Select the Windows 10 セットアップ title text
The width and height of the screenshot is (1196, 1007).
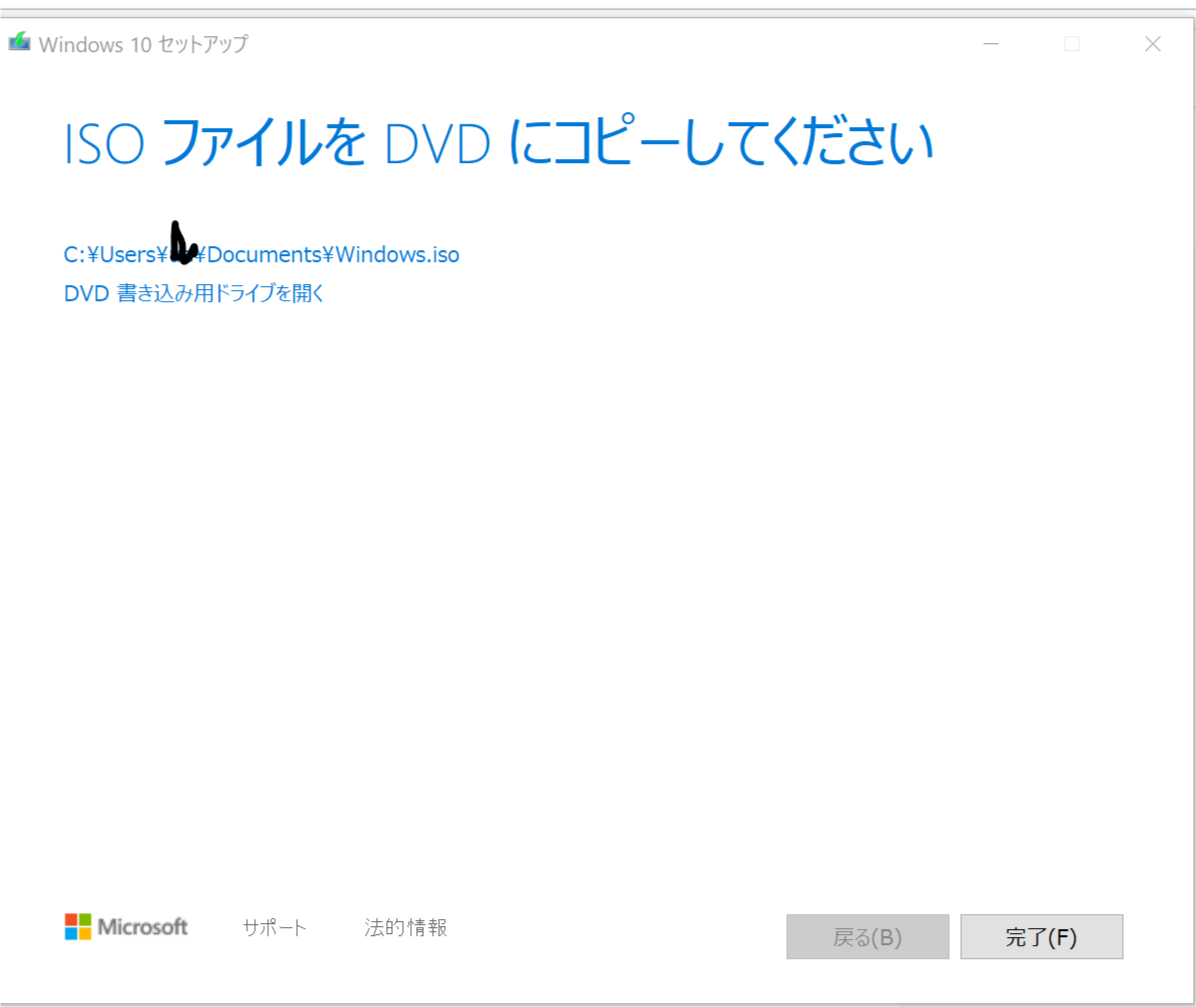[x=143, y=44]
